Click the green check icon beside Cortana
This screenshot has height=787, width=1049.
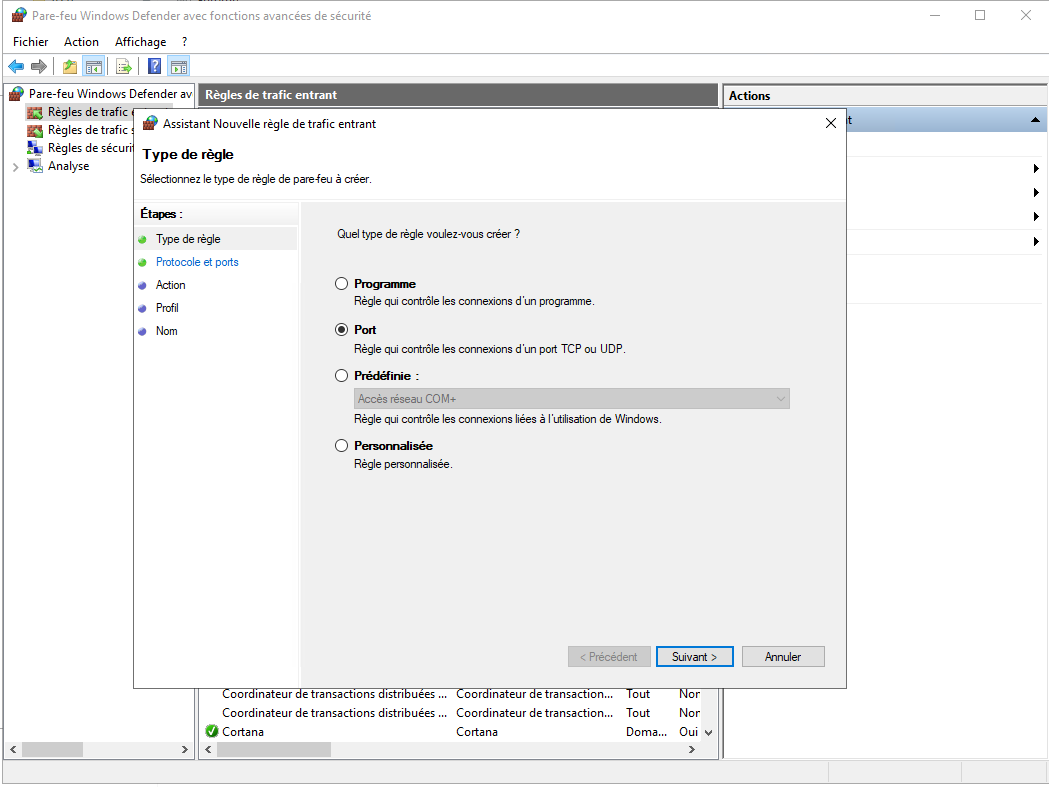(212, 731)
